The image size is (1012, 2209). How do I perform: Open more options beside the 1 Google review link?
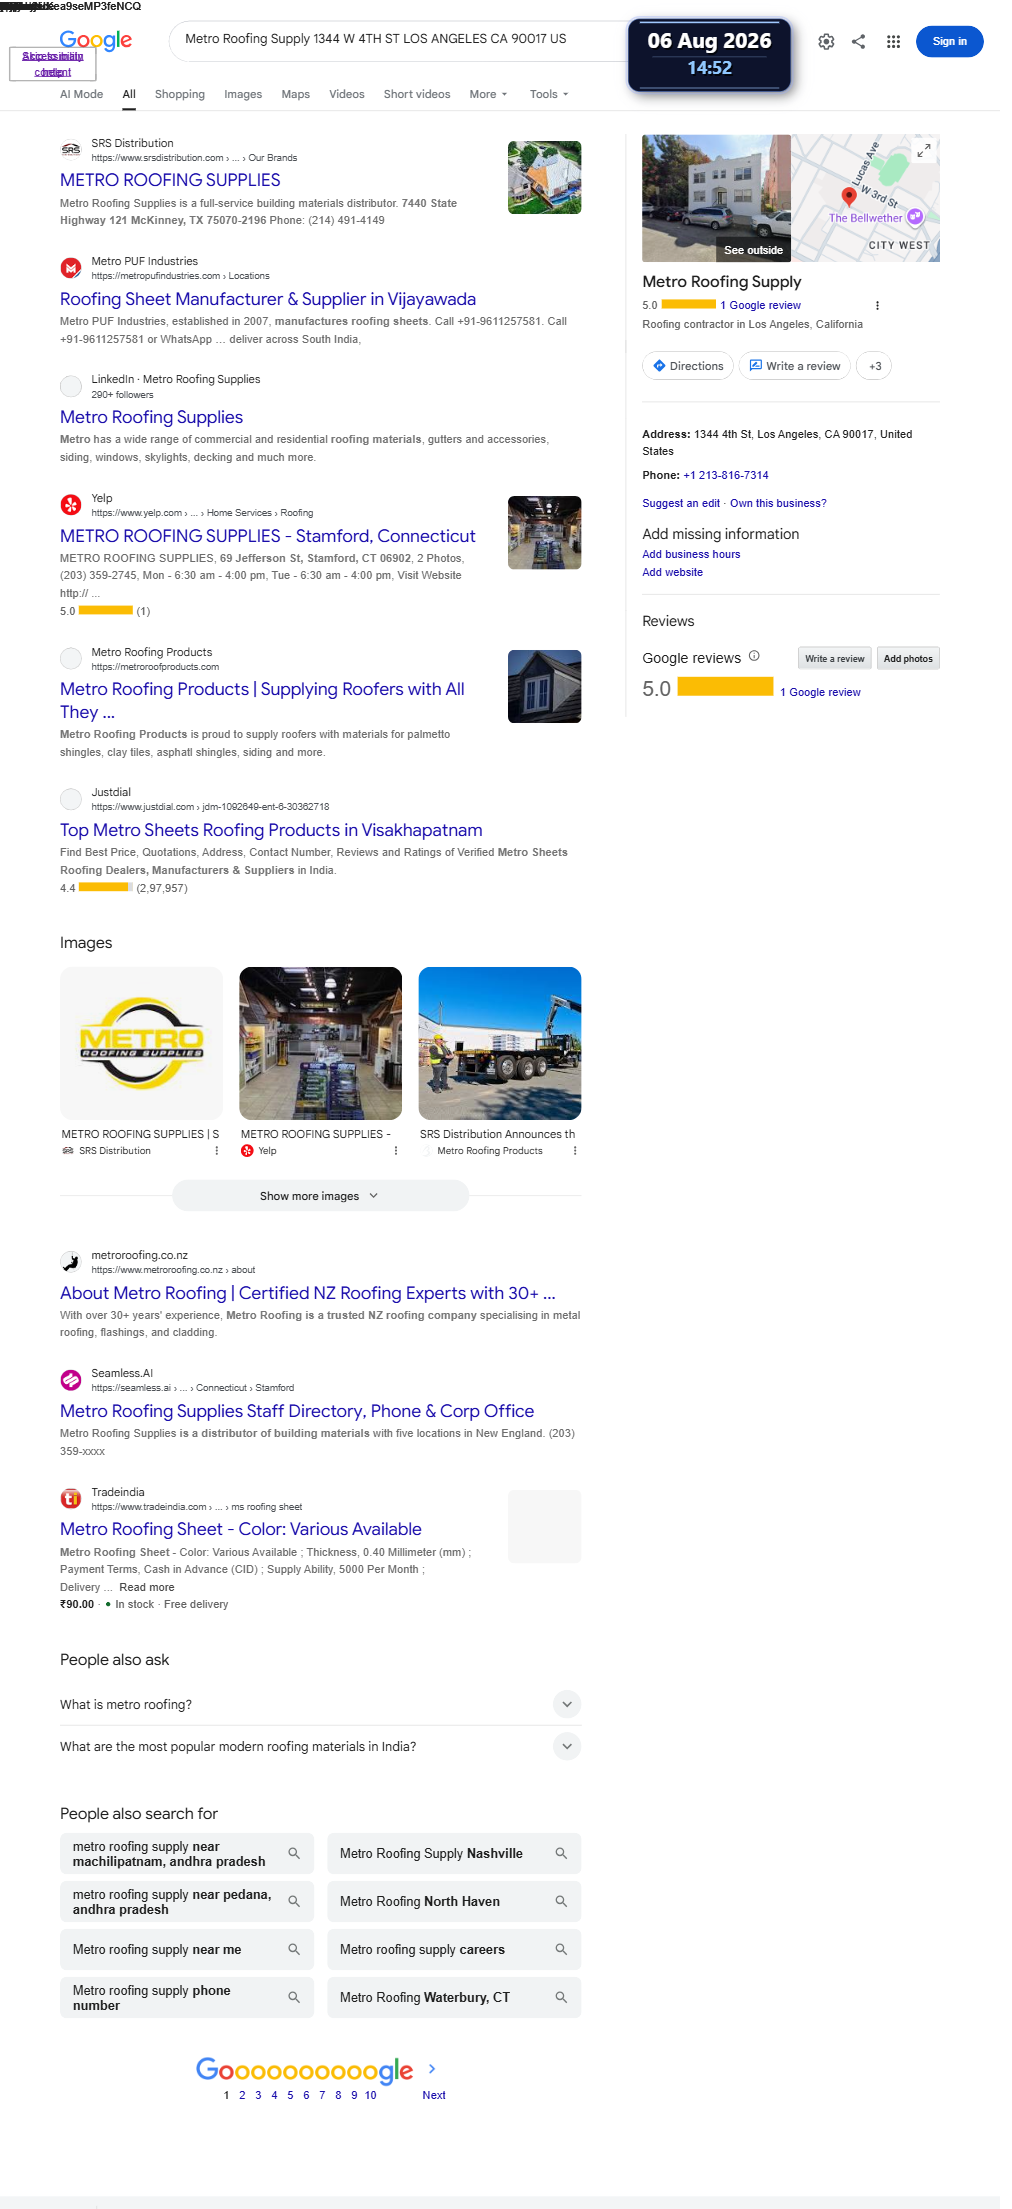877,306
